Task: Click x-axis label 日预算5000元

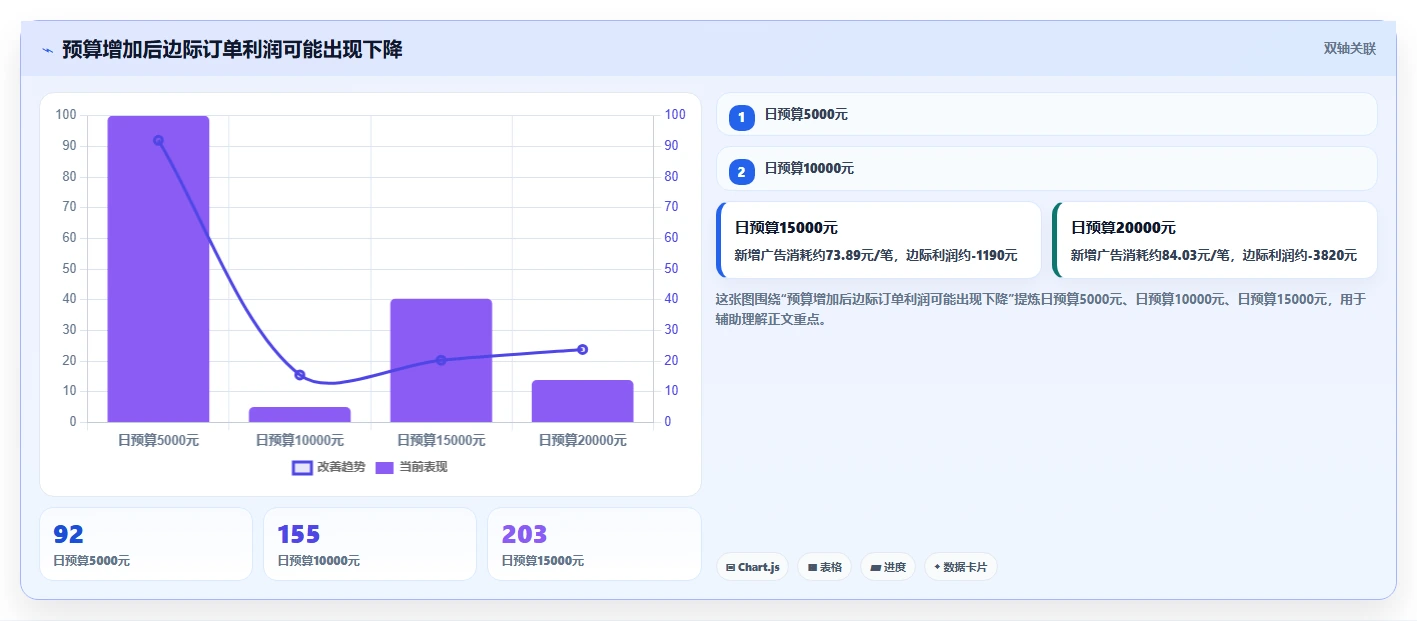Action: tap(158, 440)
